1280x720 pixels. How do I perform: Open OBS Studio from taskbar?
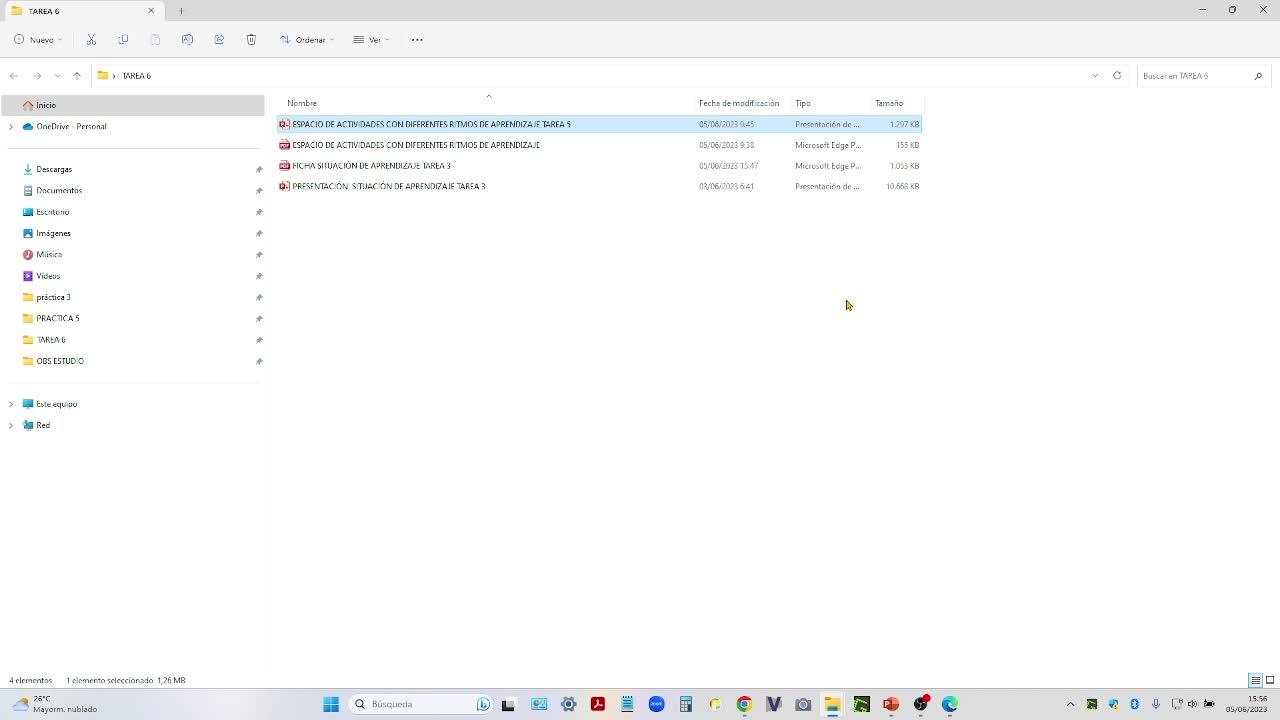[x=920, y=704]
